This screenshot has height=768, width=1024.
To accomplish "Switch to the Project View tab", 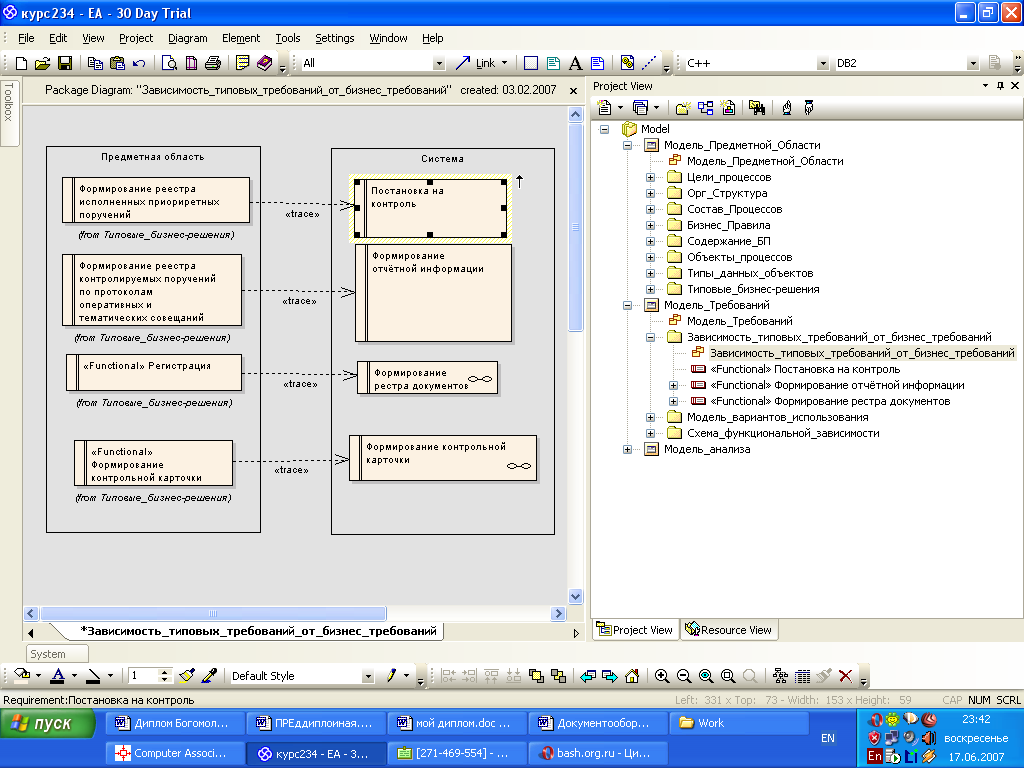I will click(x=635, y=630).
